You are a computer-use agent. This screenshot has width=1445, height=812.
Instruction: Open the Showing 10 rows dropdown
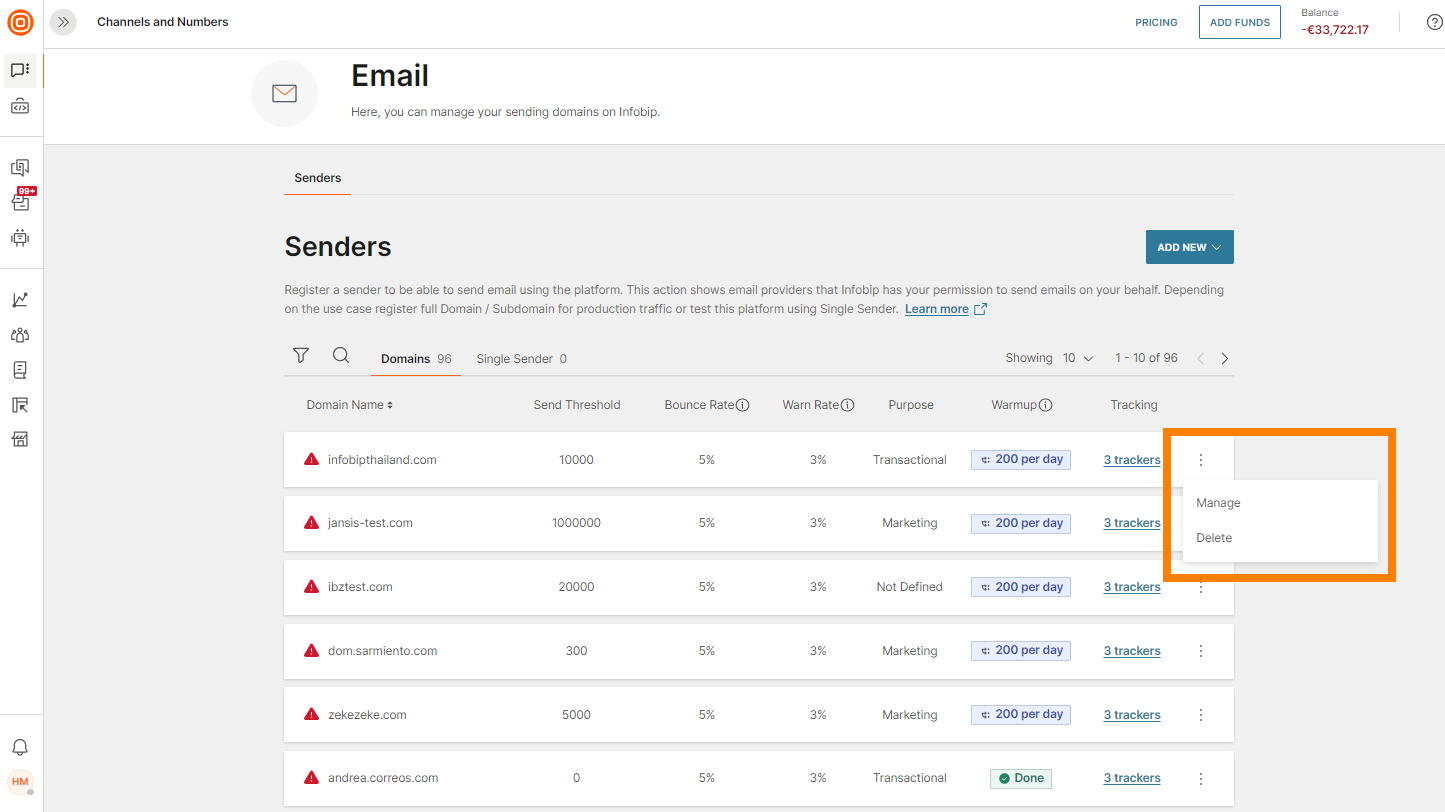click(x=1077, y=358)
